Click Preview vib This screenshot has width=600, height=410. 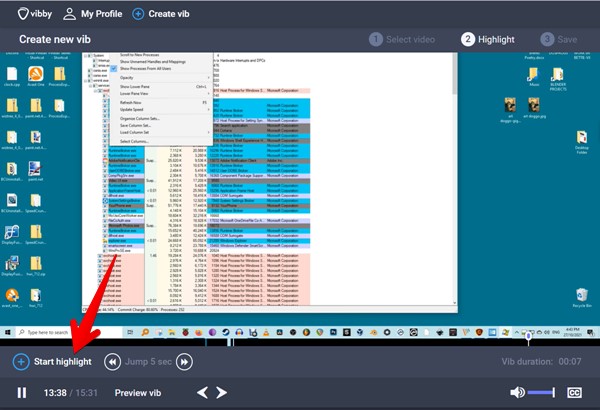138,393
